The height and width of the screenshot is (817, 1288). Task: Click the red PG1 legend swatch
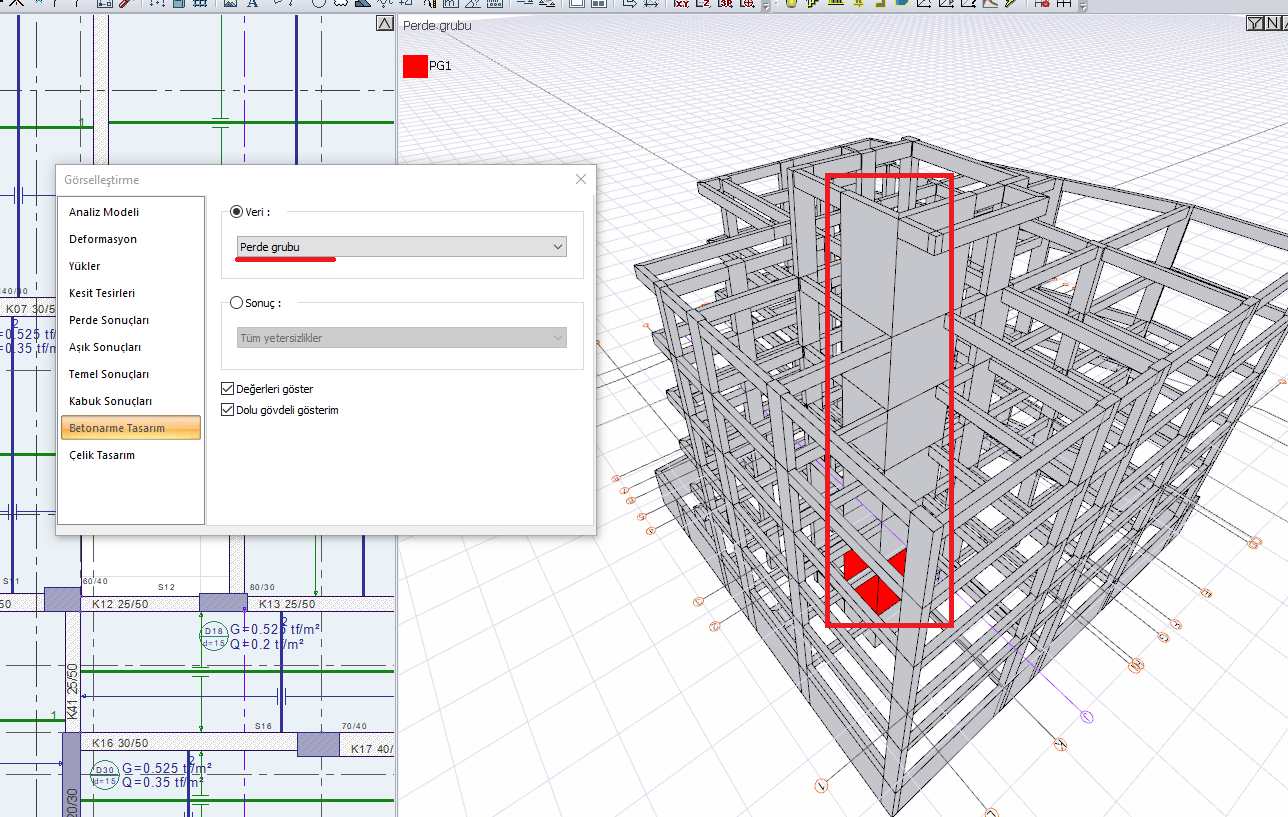pos(415,66)
